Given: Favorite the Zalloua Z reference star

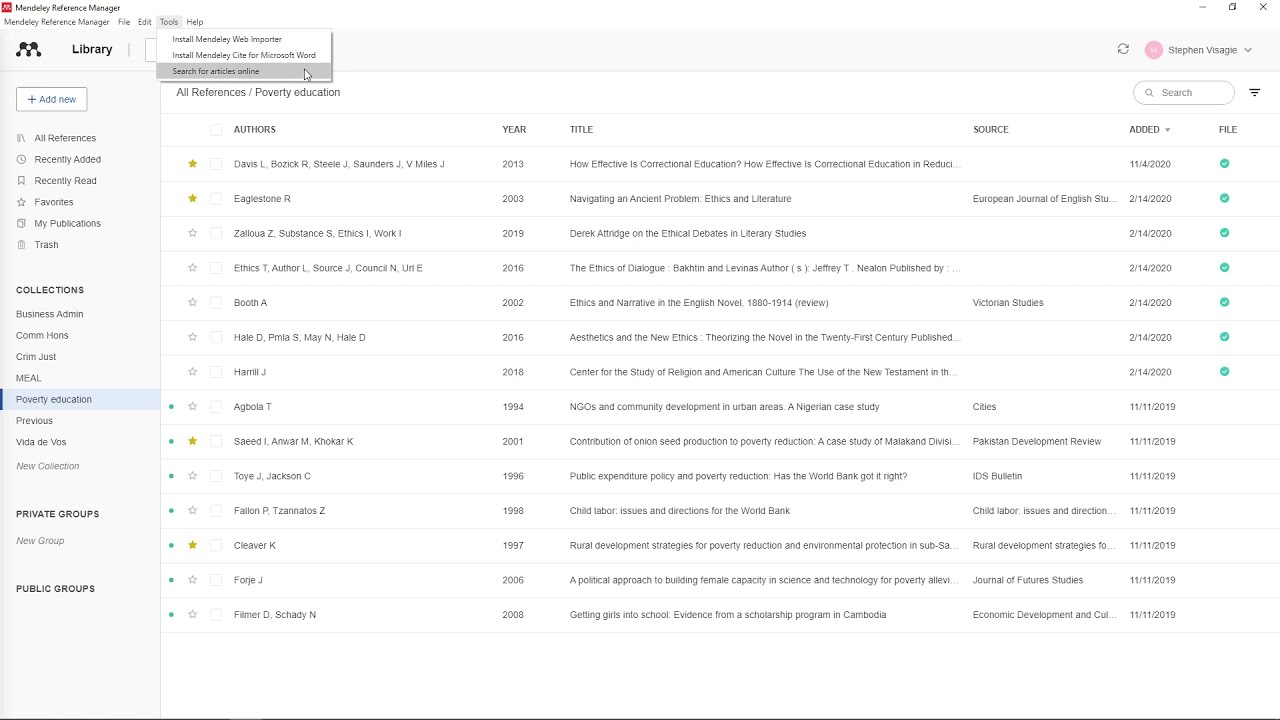Looking at the screenshot, I should [x=193, y=233].
